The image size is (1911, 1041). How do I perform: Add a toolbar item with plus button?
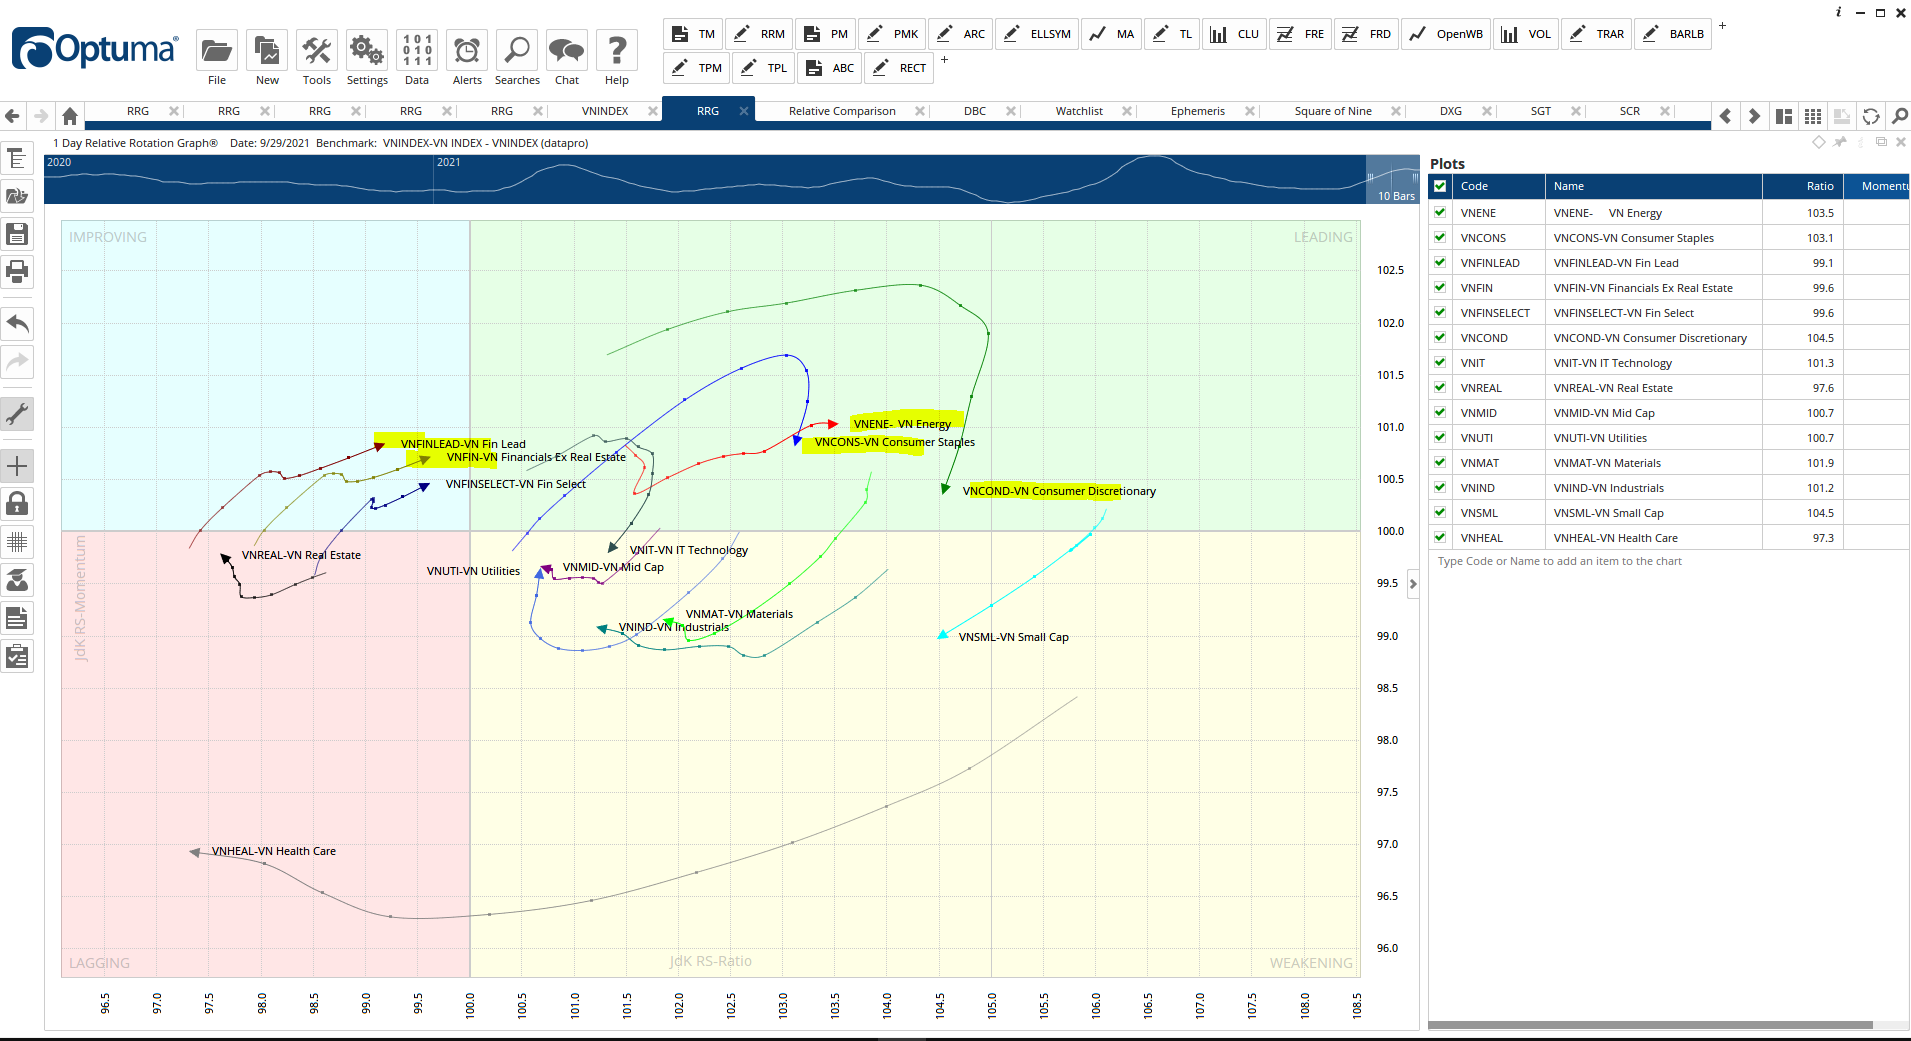(x=1722, y=26)
